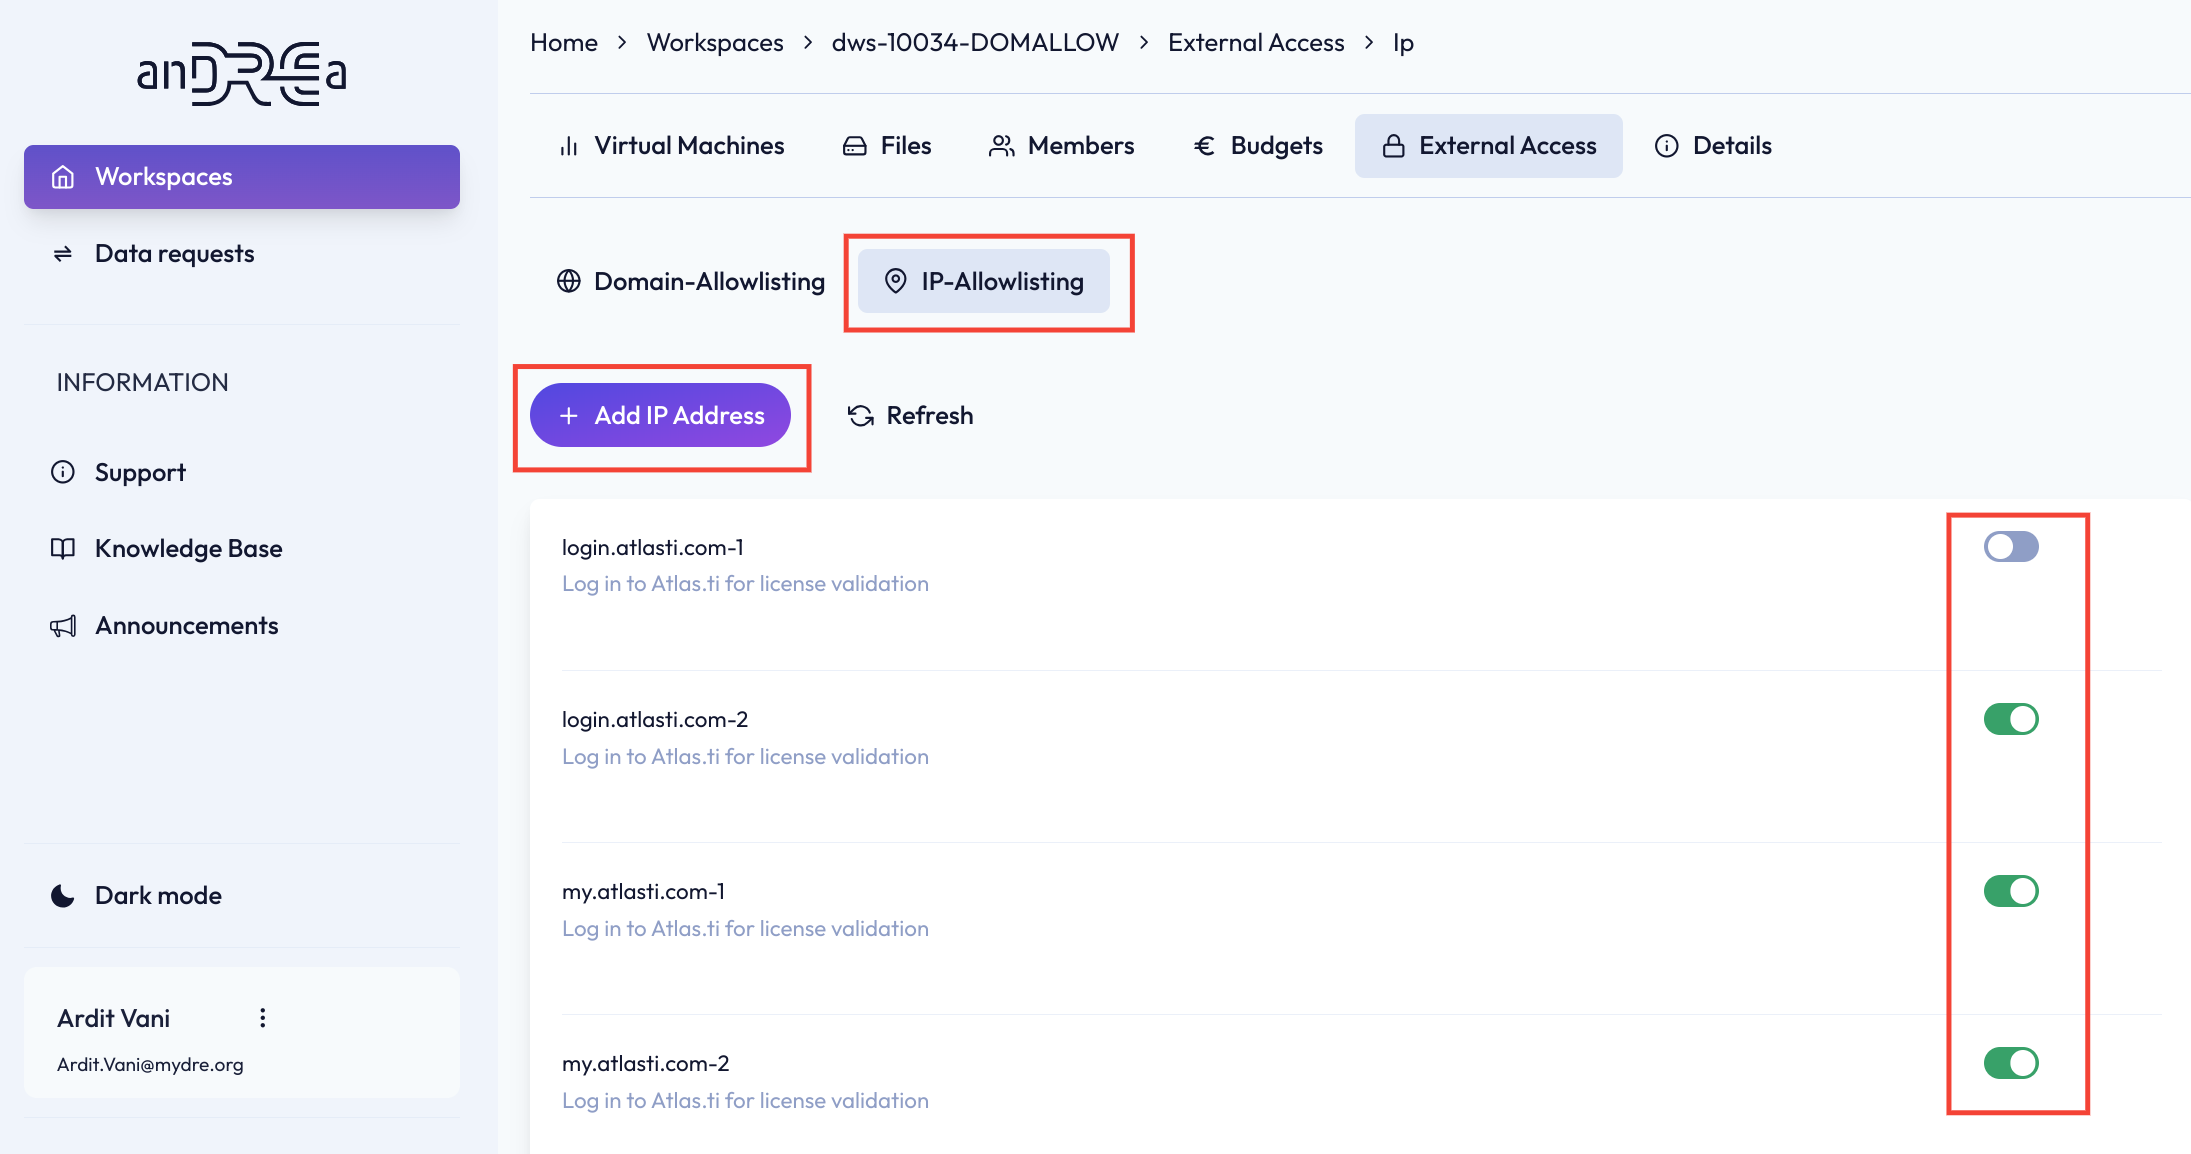Open the Ardit Vani user options menu
Image resolution: width=2191 pixels, height=1154 pixels.
tap(262, 1018)
